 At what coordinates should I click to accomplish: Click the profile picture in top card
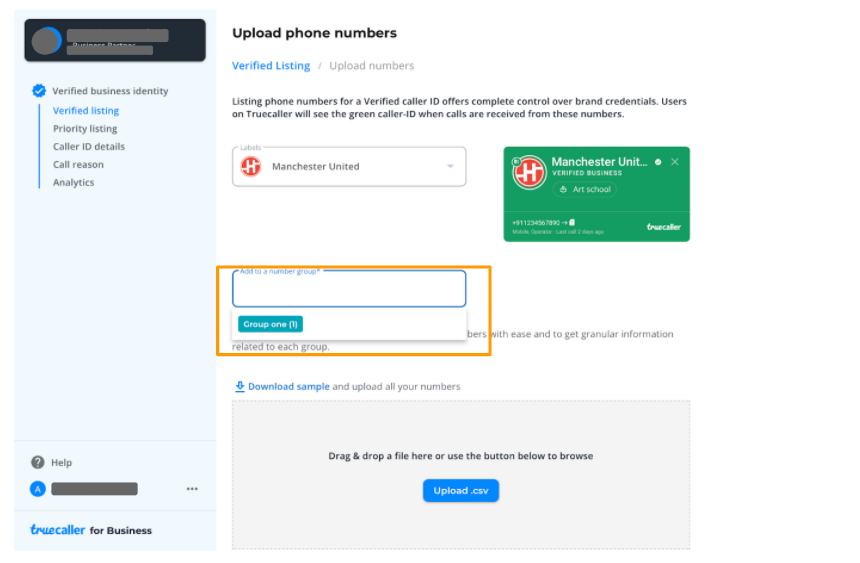pyautogui.click(x=46, y=41)
